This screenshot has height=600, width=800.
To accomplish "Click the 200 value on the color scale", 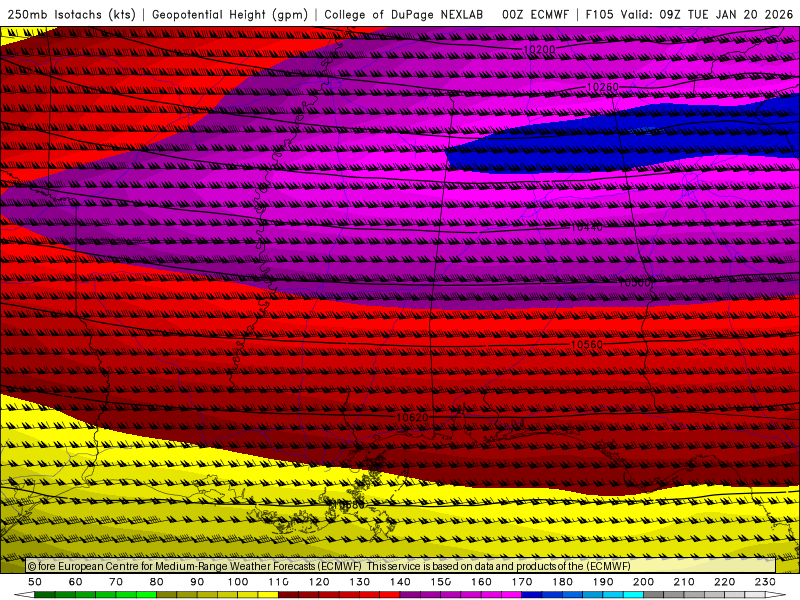I will pos(643,582).
